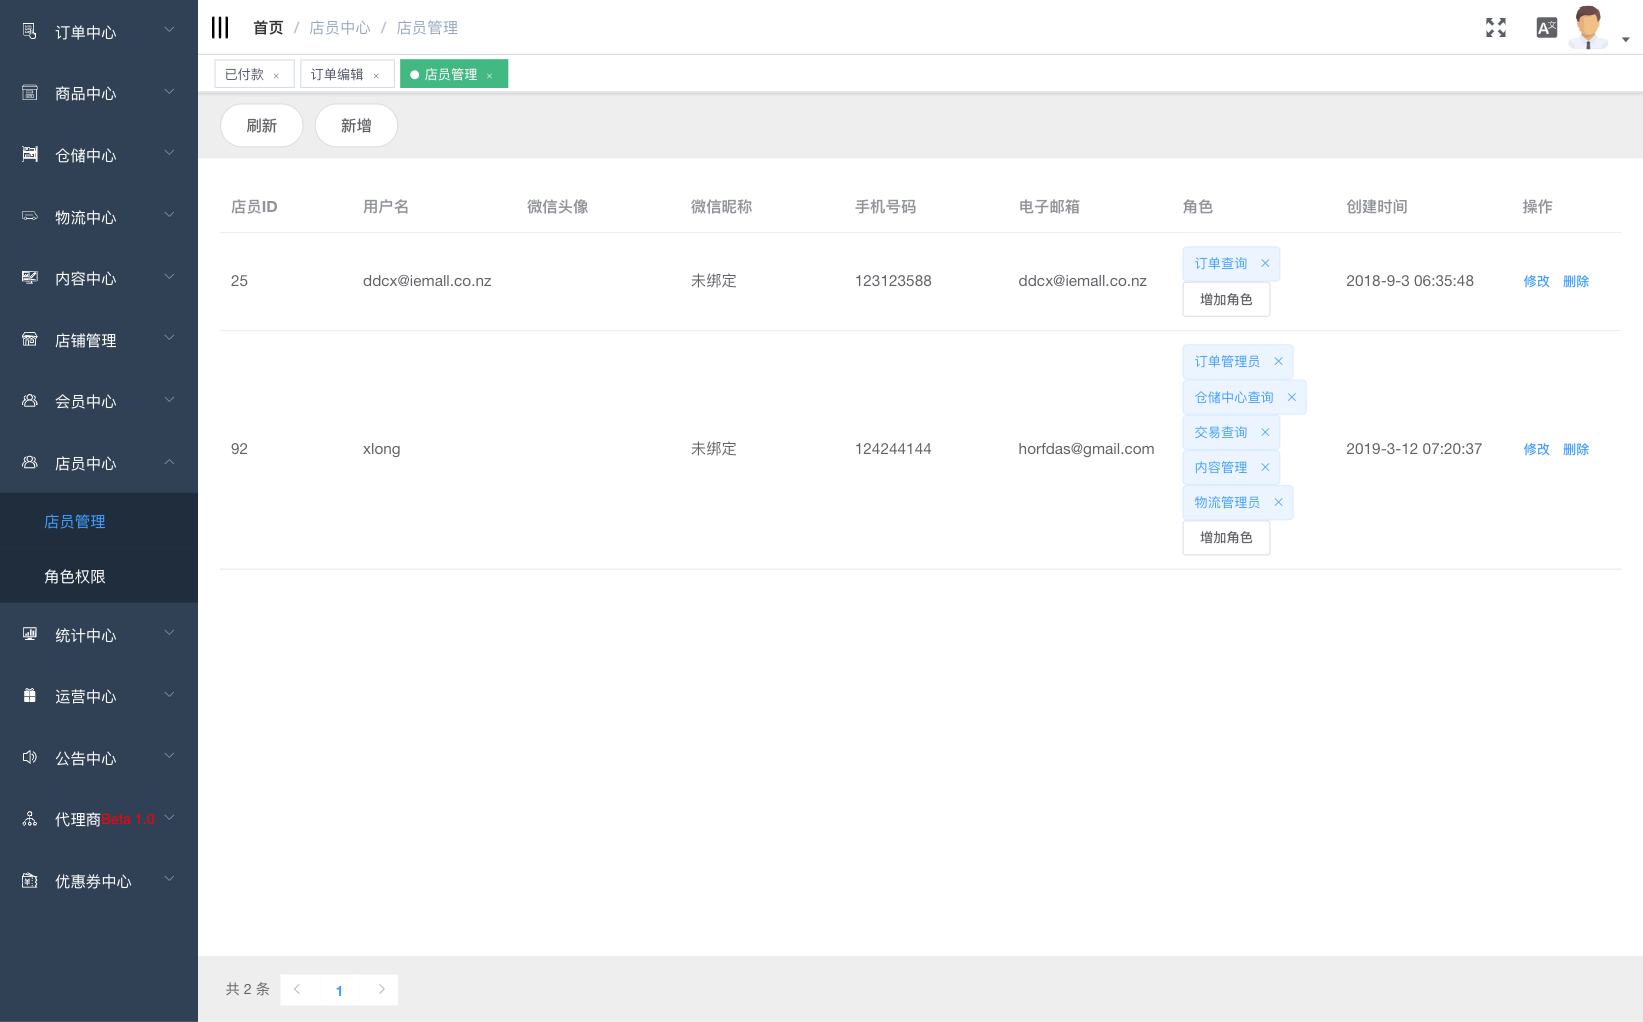Toggle fullscreen mode icon
The image size is (1643, 1022).
(x=1495, y=28)
